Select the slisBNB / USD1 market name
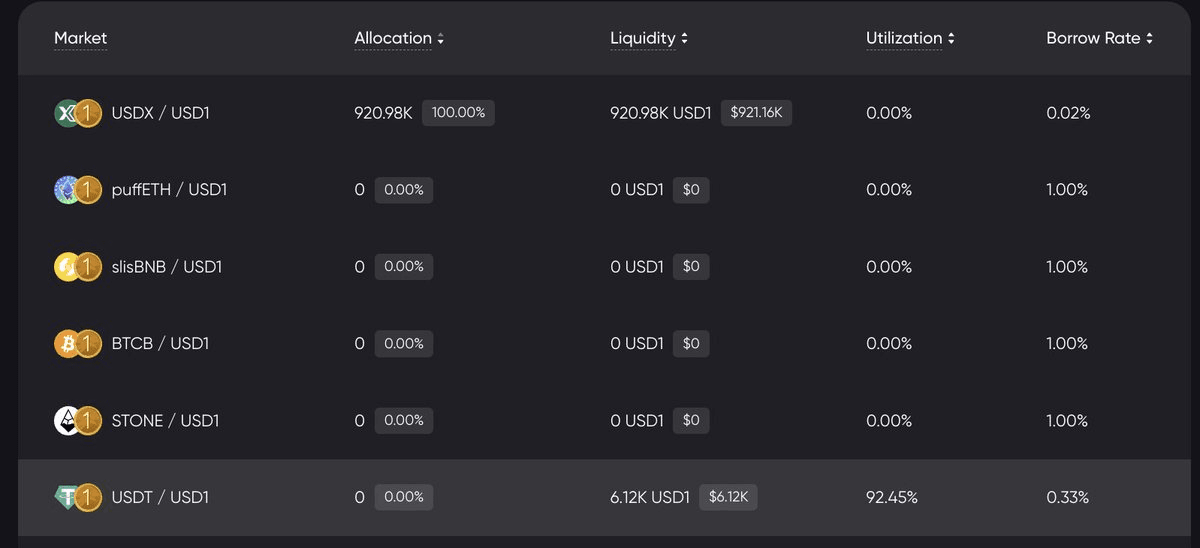 [167, 267]
